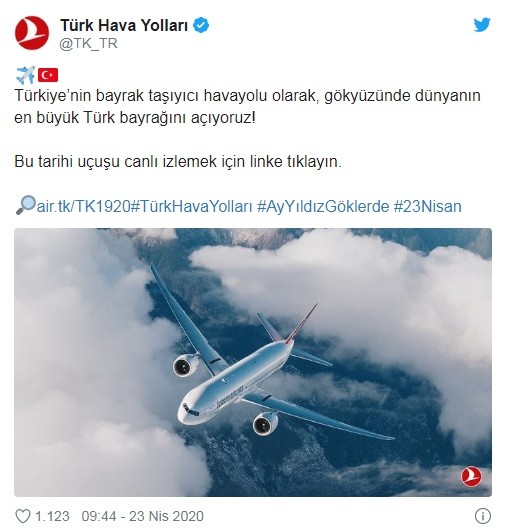
Task: Click the 'Bu tarihi uçuşu' sentence
Action: (x=178, y=162)
